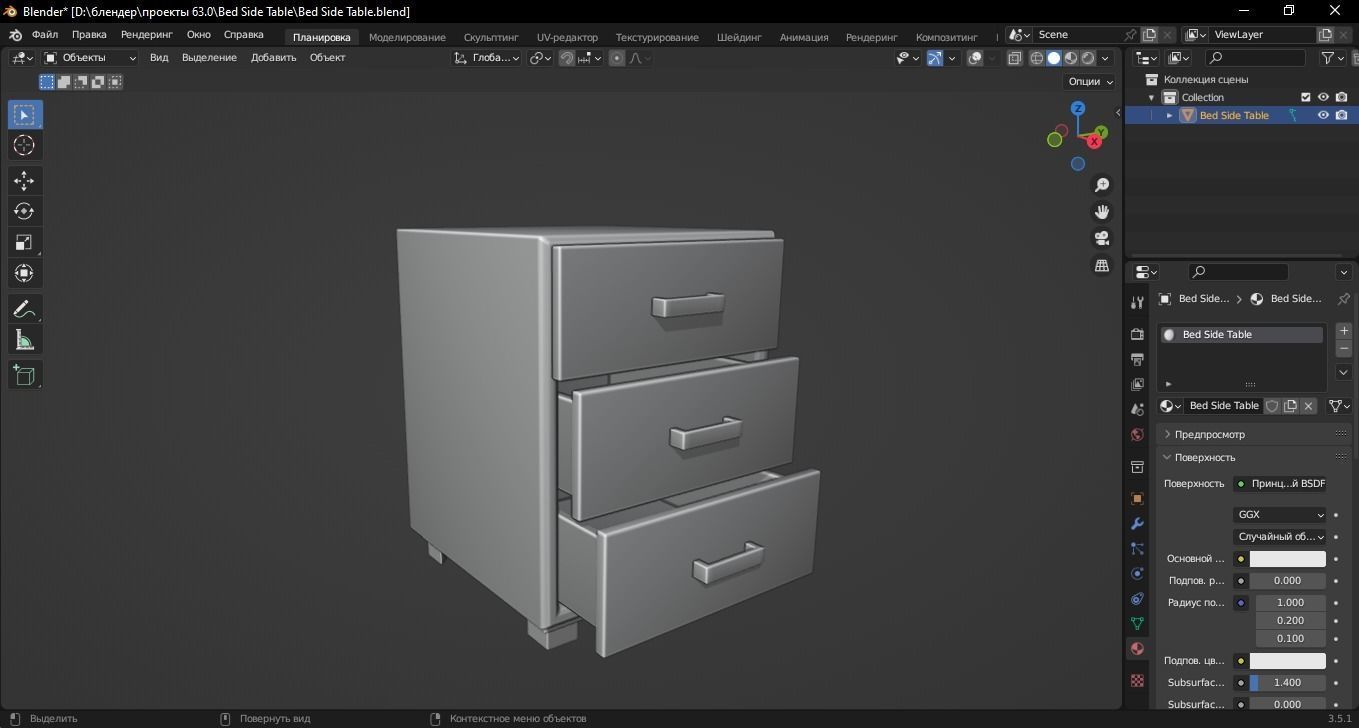The height and width of the screenshot is (728, 1359).
Task: Open Выделение menu in viewport header
Action: pos(209,58)
